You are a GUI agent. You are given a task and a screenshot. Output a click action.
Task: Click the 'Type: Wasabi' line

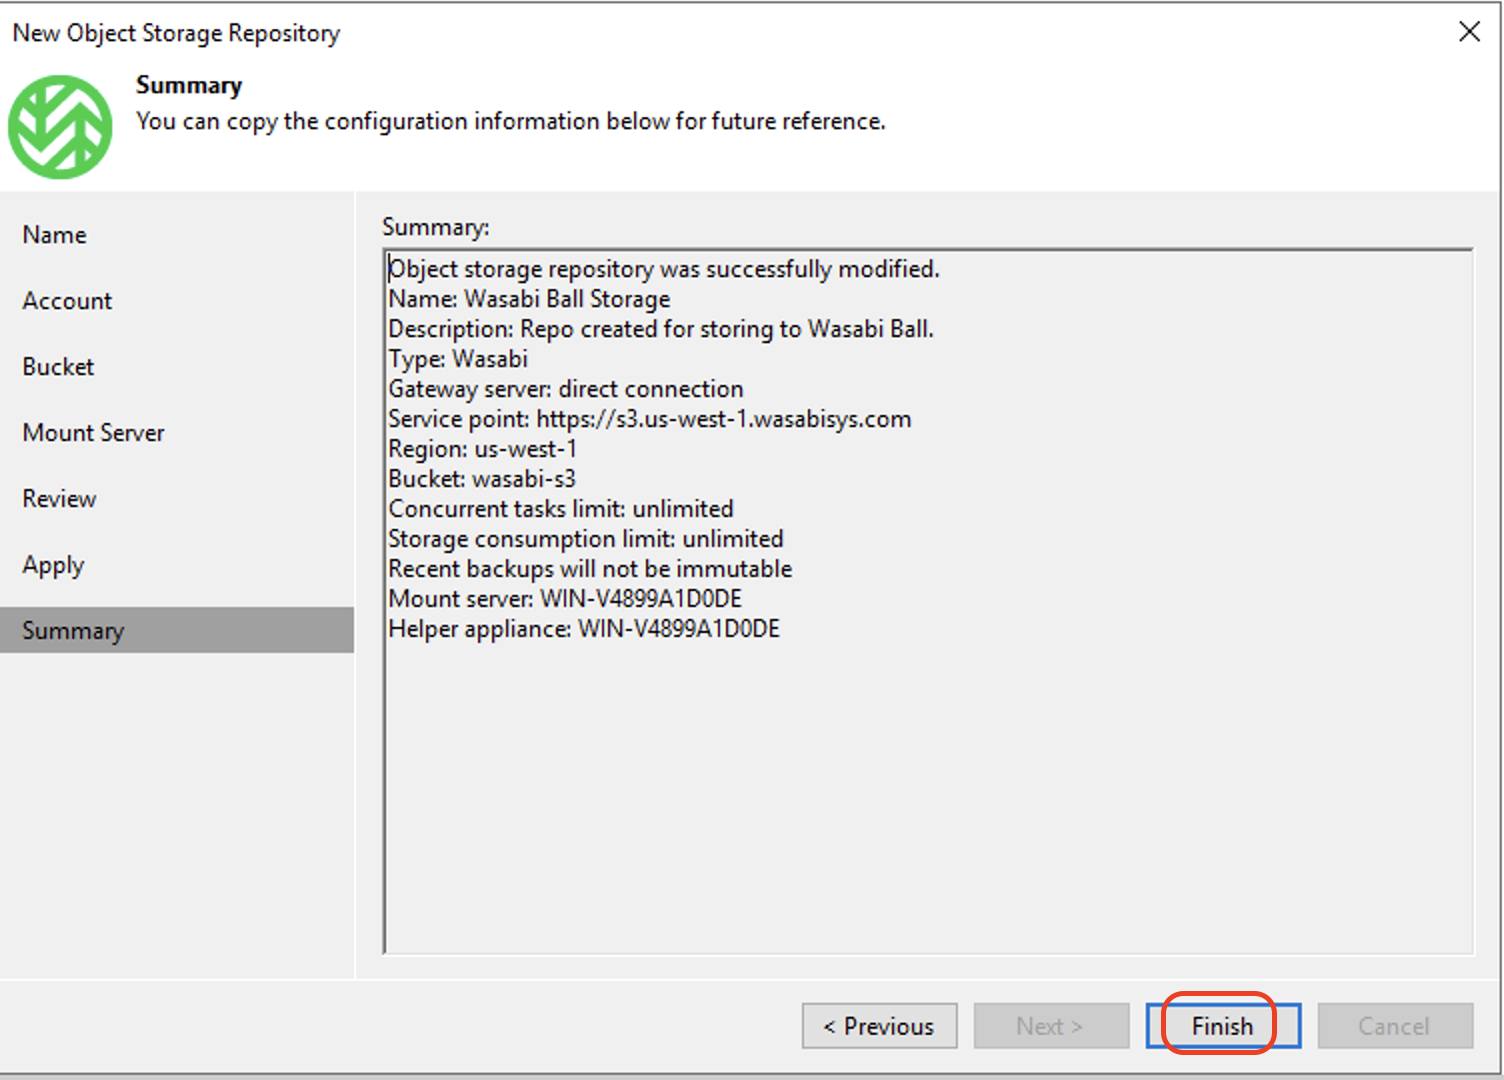point(458,359)
